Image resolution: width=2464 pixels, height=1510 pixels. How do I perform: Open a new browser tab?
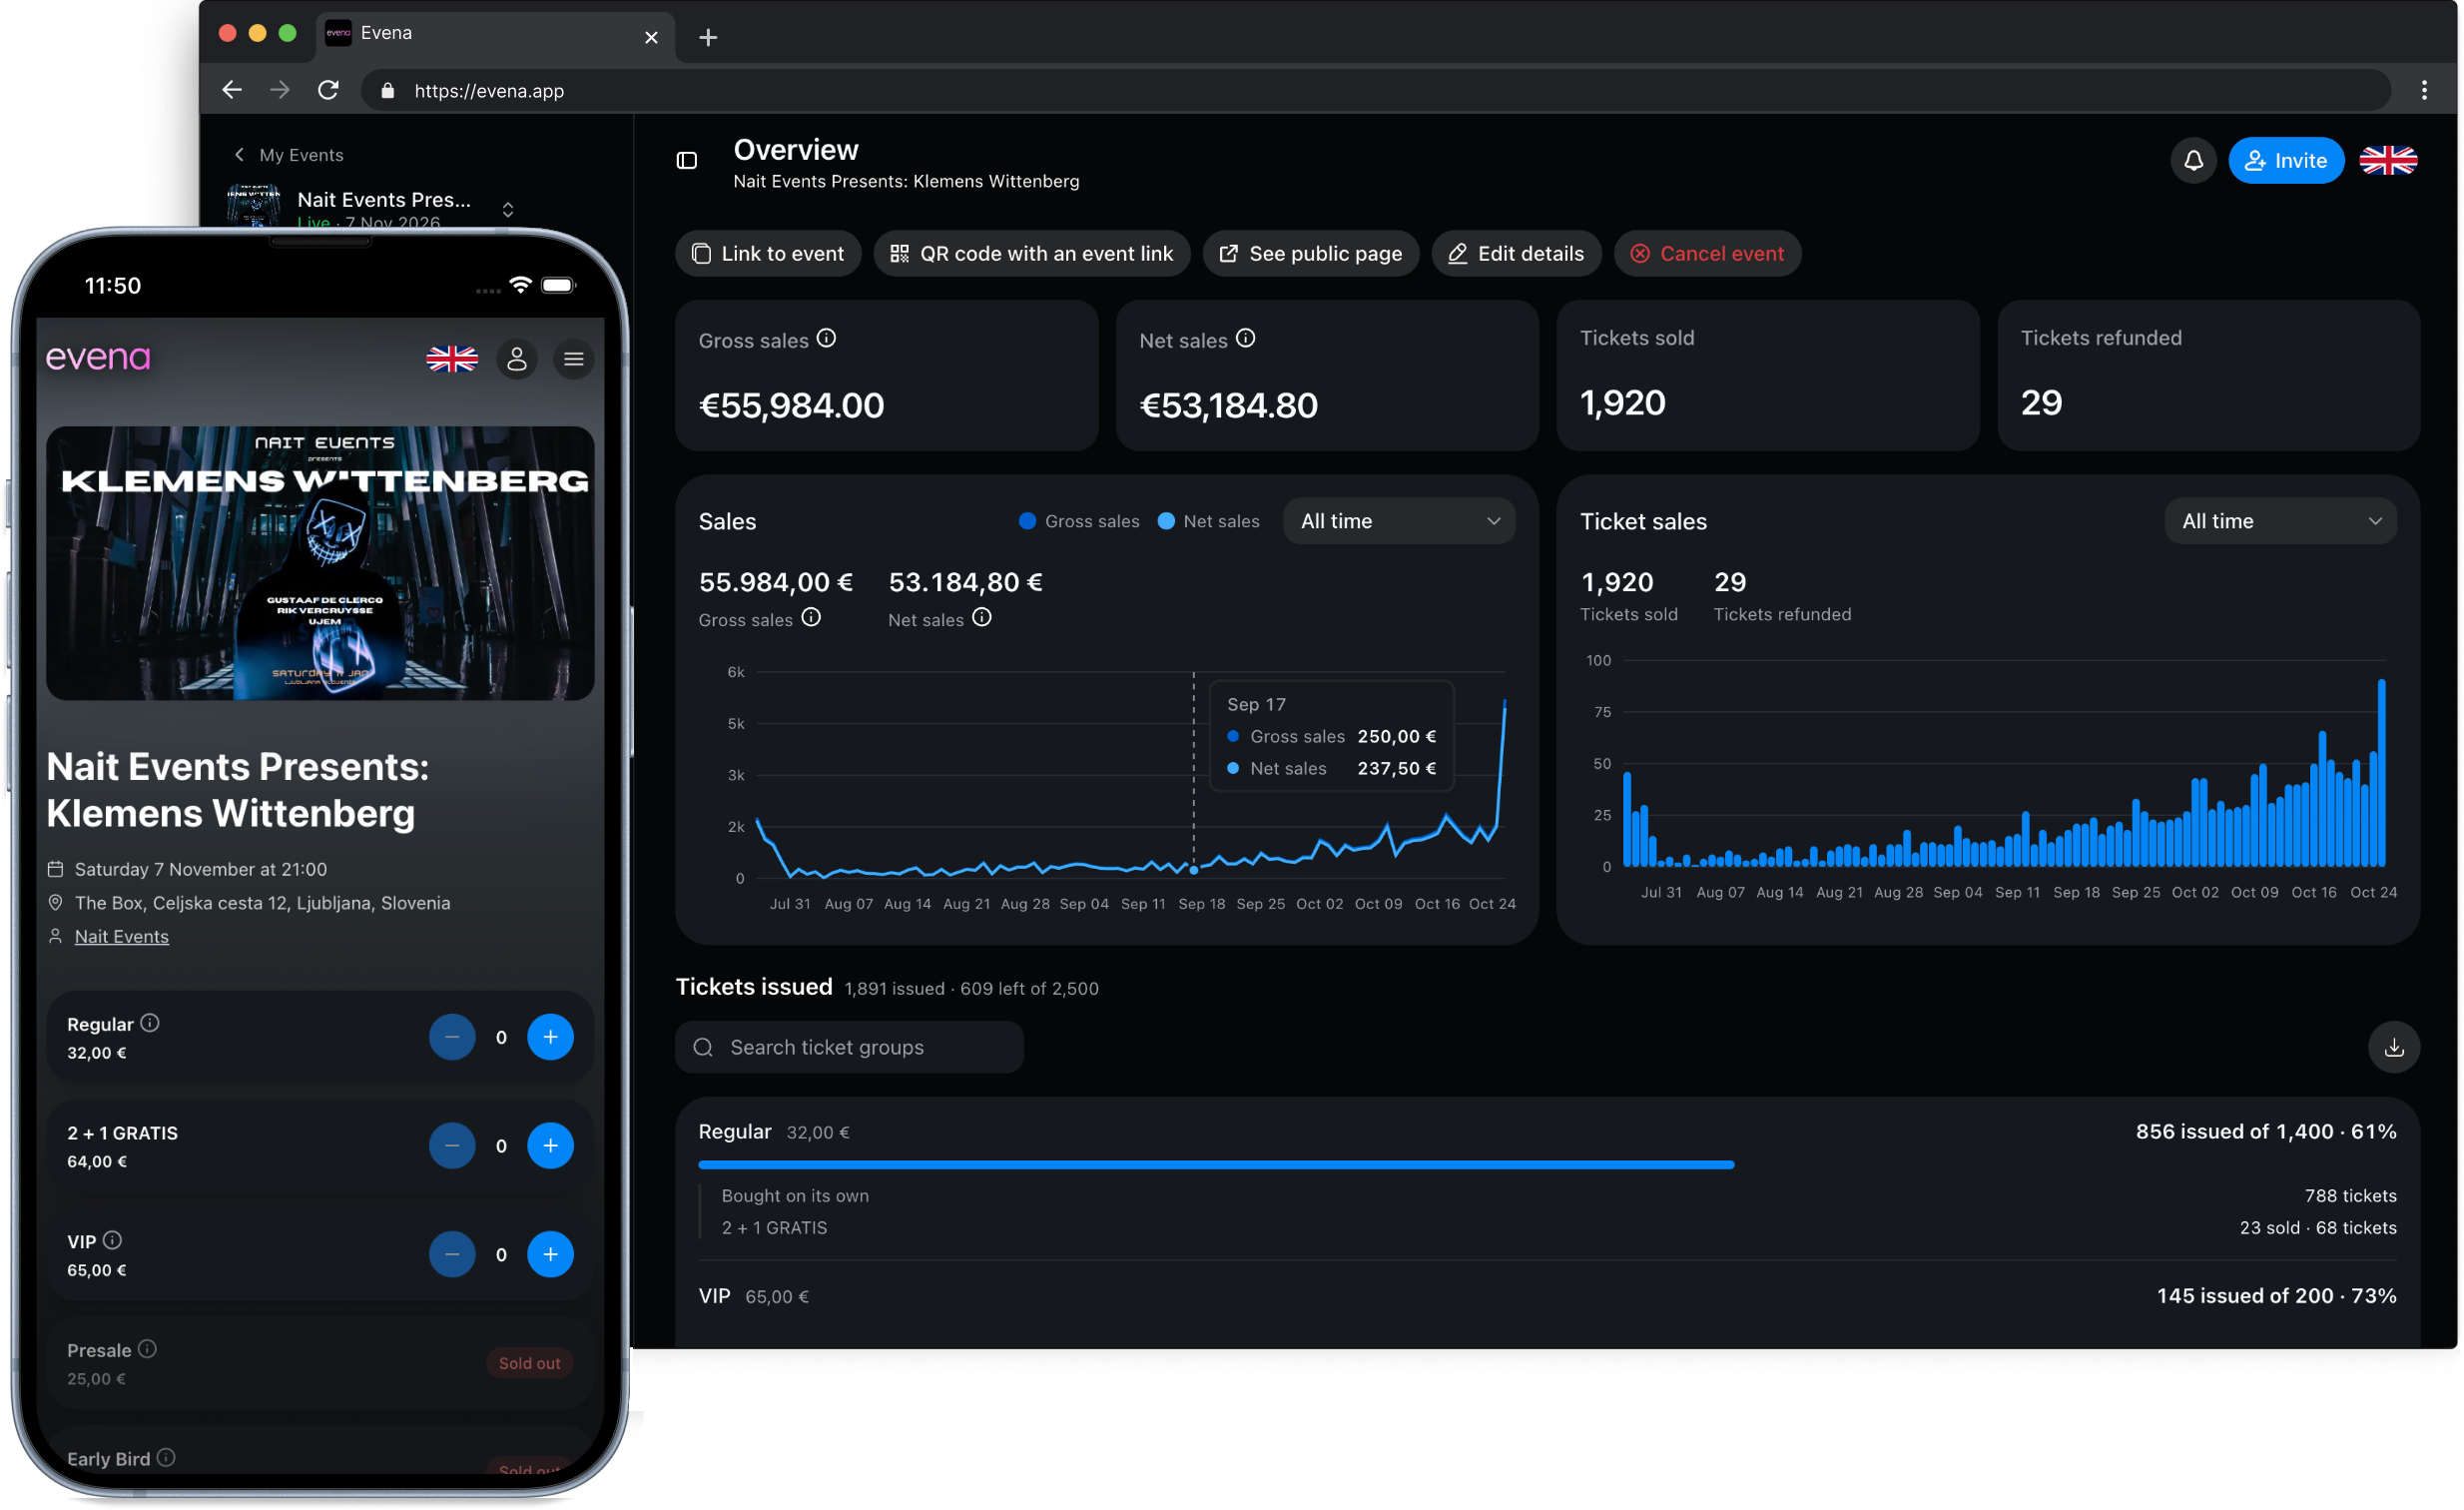tap(708, 37)
